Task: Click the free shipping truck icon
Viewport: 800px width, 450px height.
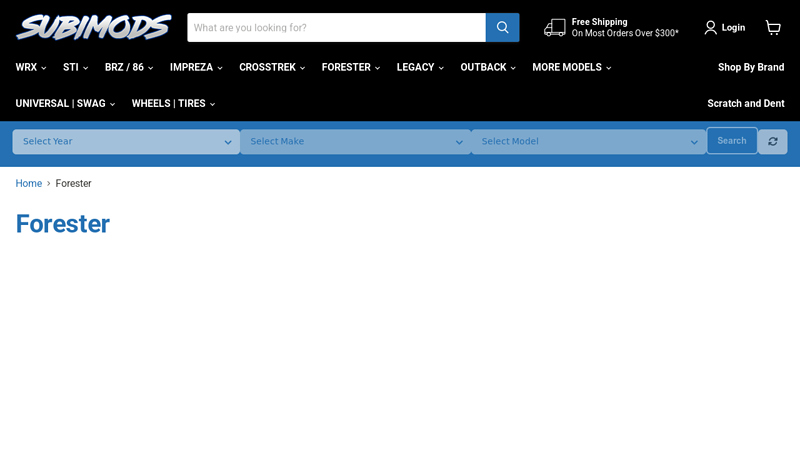Action: (554, 27)
